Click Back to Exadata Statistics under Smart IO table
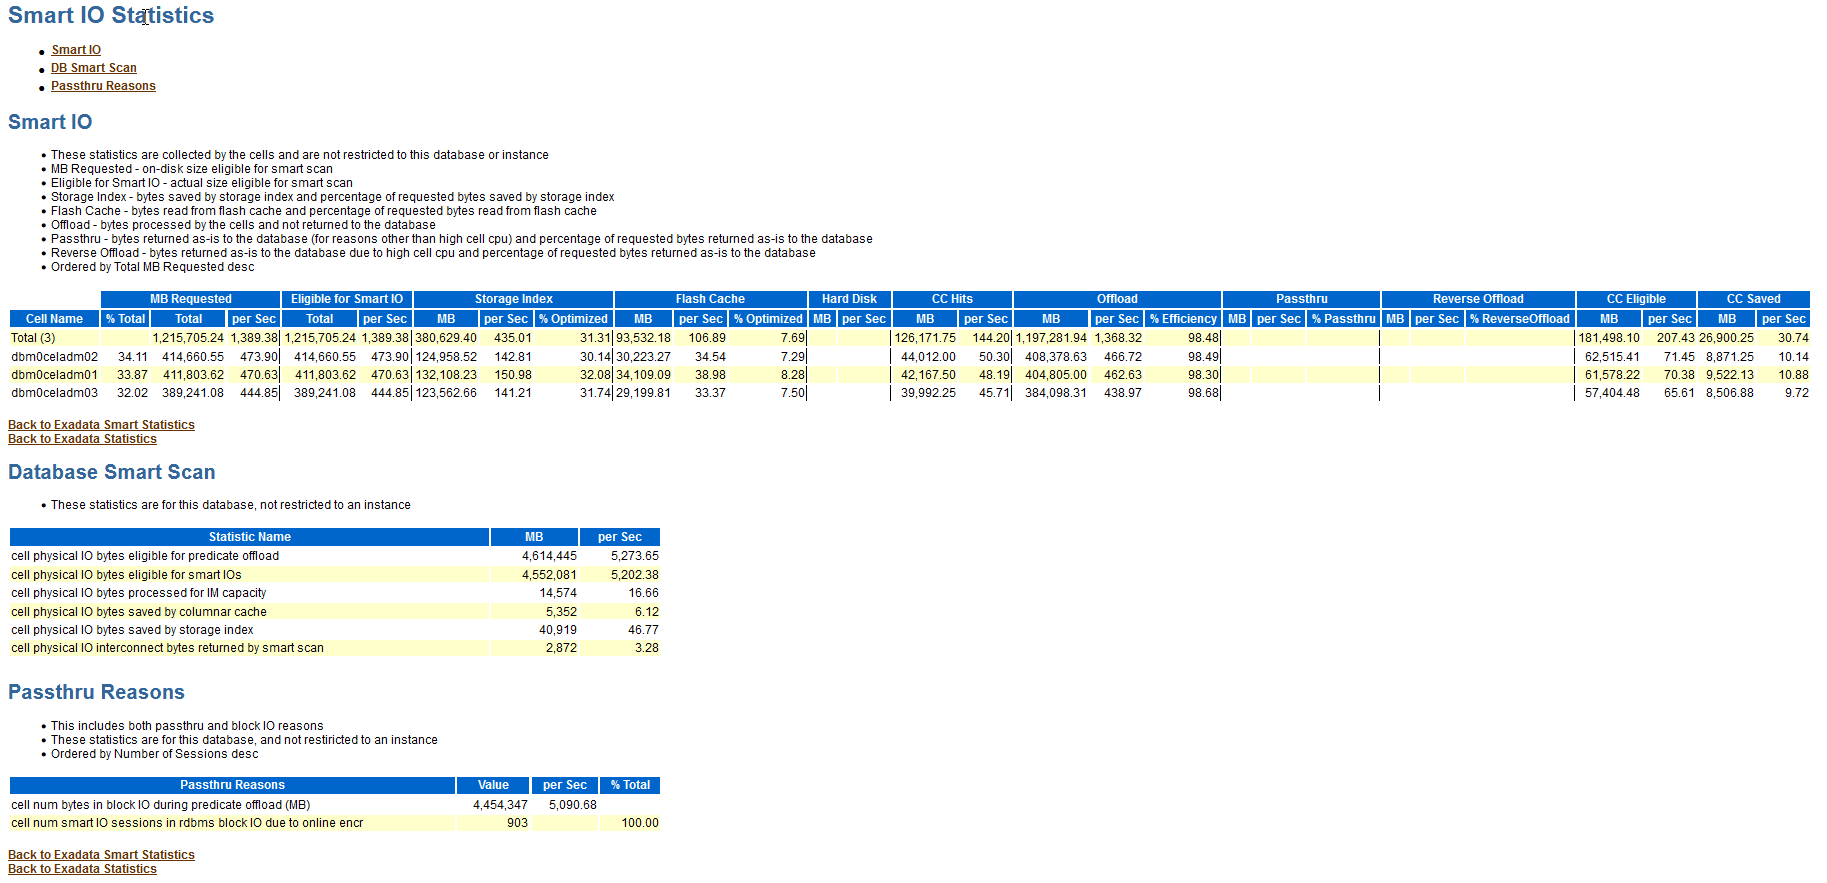 (x=82, y=439)
